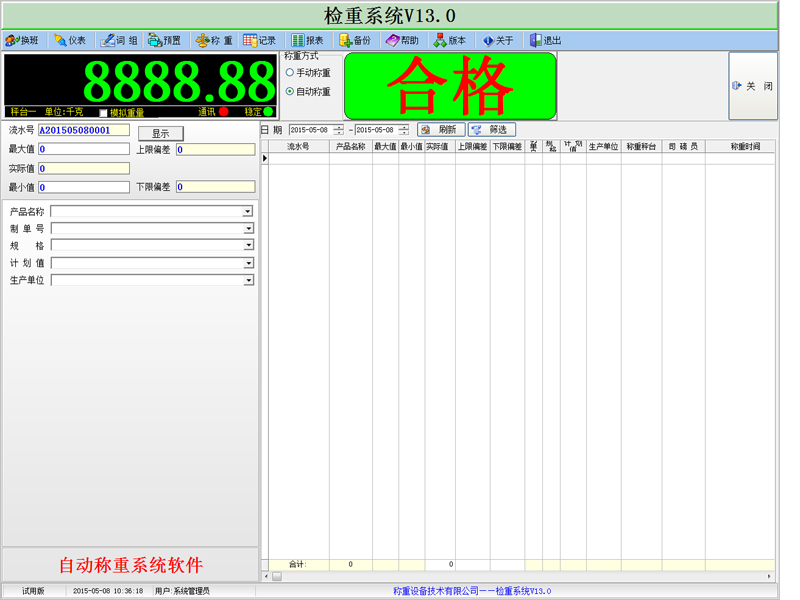The image size is (800, 600).
Task: Click the 产品名称 column header
Action: (x=351, y=146)
